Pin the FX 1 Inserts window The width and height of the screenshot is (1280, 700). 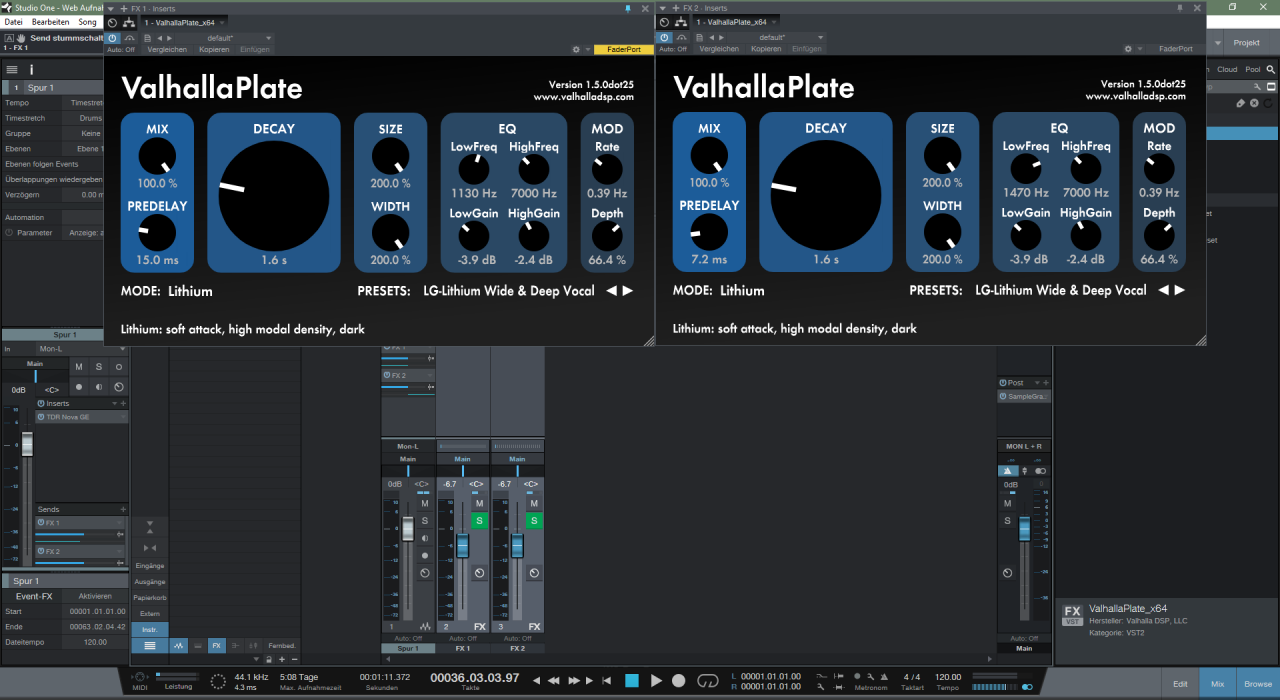[x=628, y=8]
